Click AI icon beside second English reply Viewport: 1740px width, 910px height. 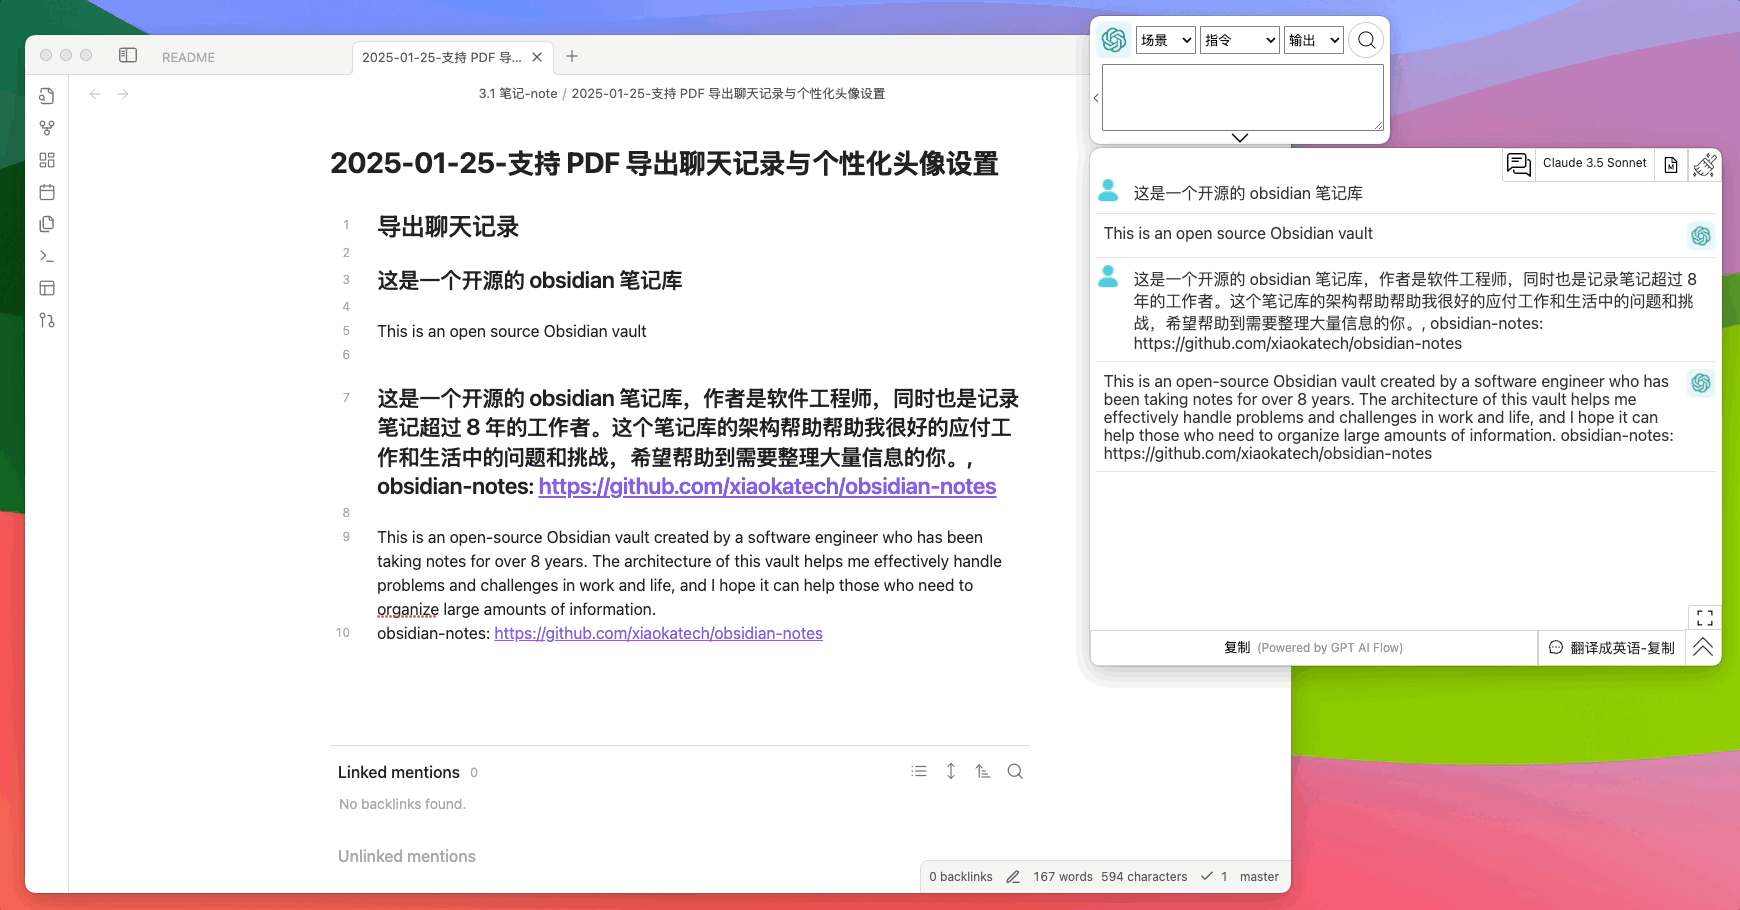pos(1701,383)
